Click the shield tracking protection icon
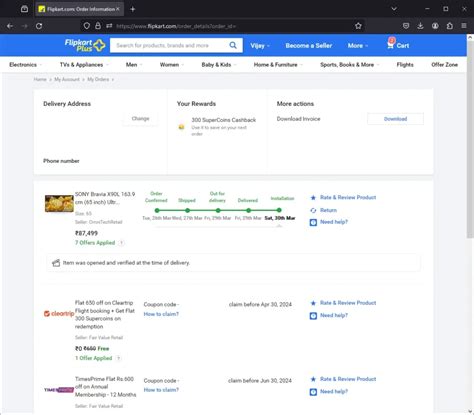 tap(87, 26)
